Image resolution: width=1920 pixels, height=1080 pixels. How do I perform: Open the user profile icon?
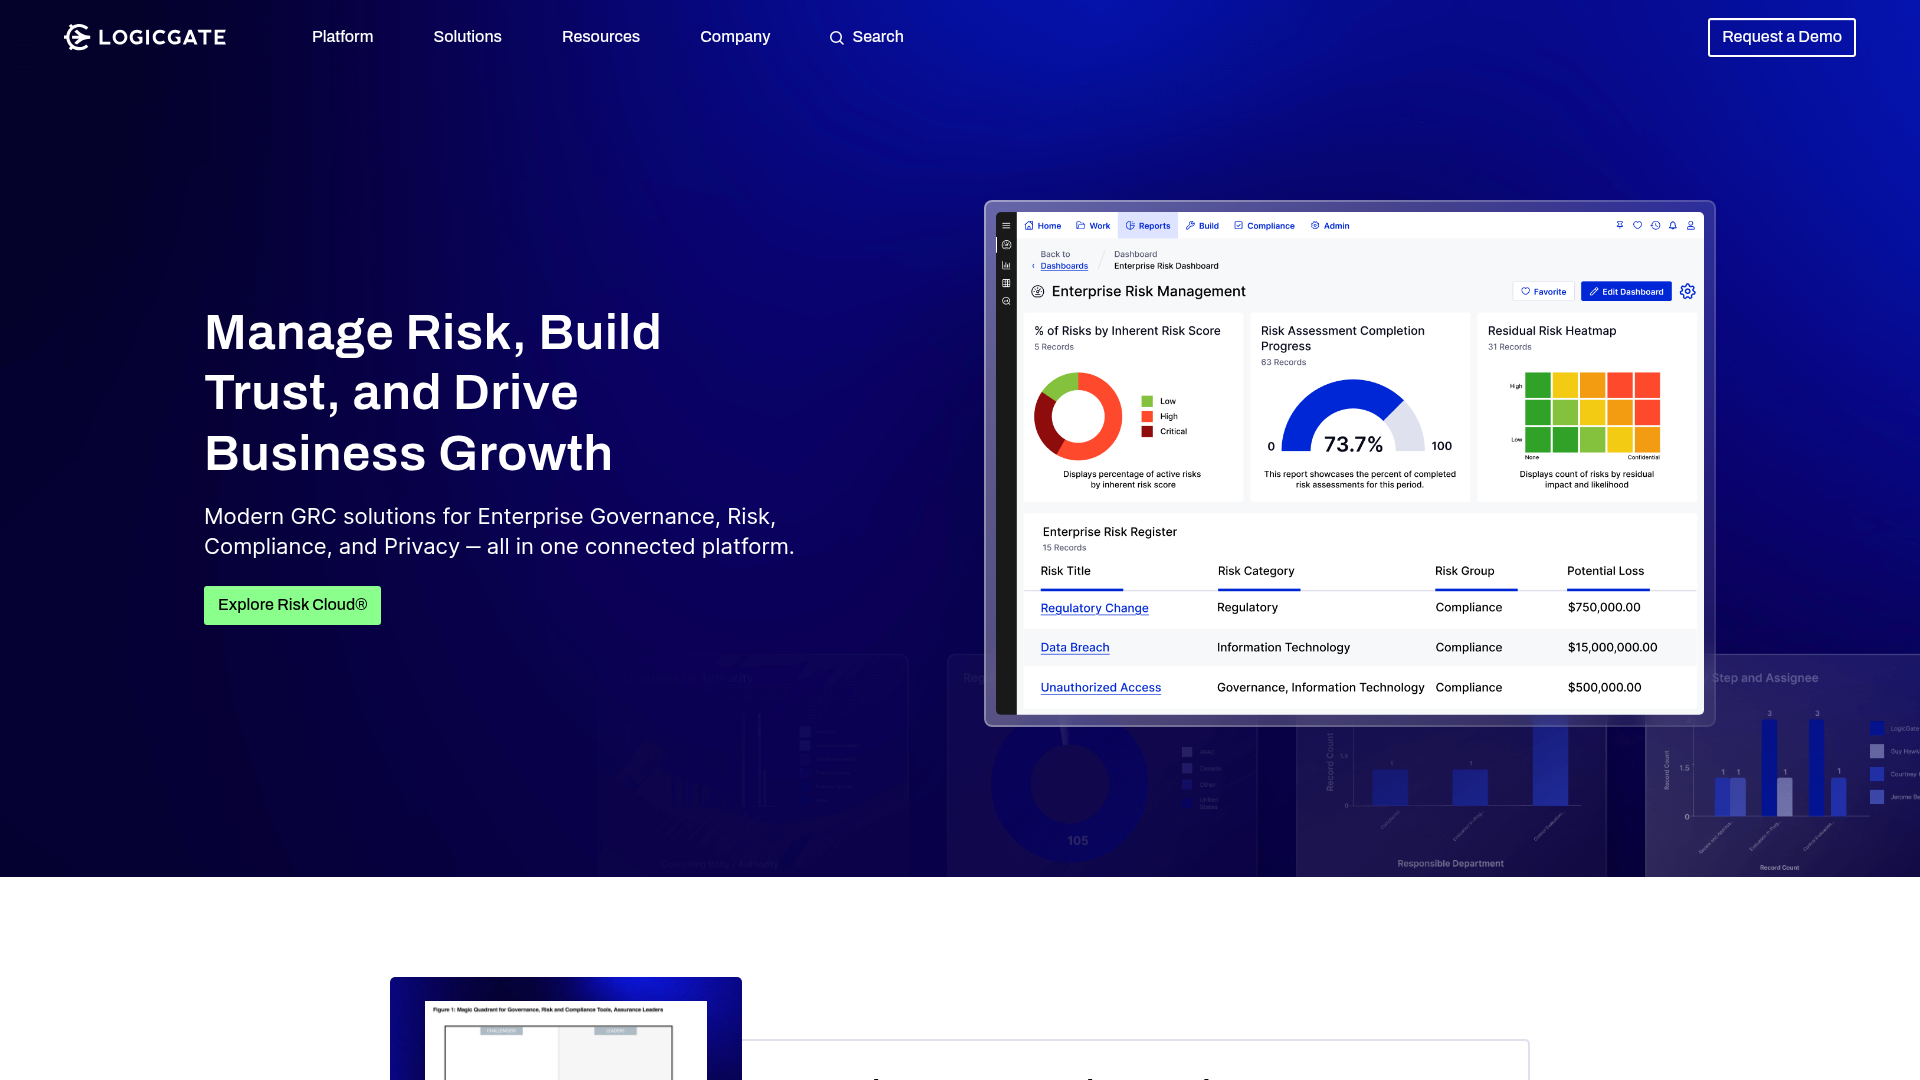pyautogui.click(x=1691, y=225)
